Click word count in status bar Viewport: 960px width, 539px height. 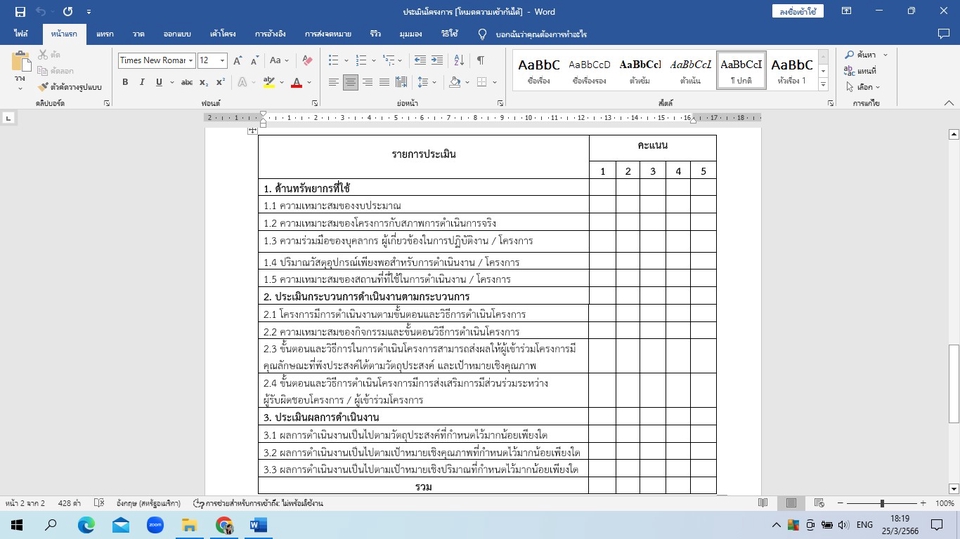[x=69, y=503]
